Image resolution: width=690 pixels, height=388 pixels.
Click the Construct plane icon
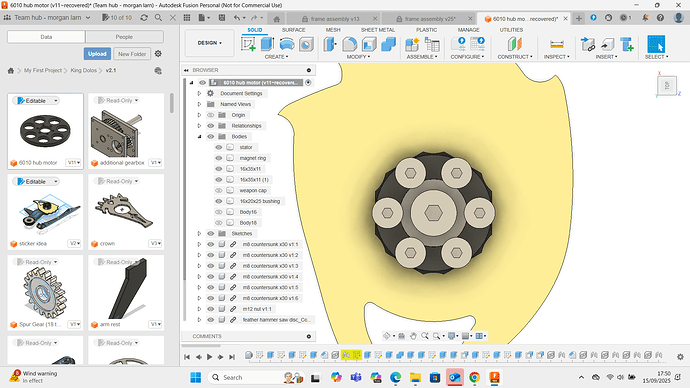click(x=514, y=44)
